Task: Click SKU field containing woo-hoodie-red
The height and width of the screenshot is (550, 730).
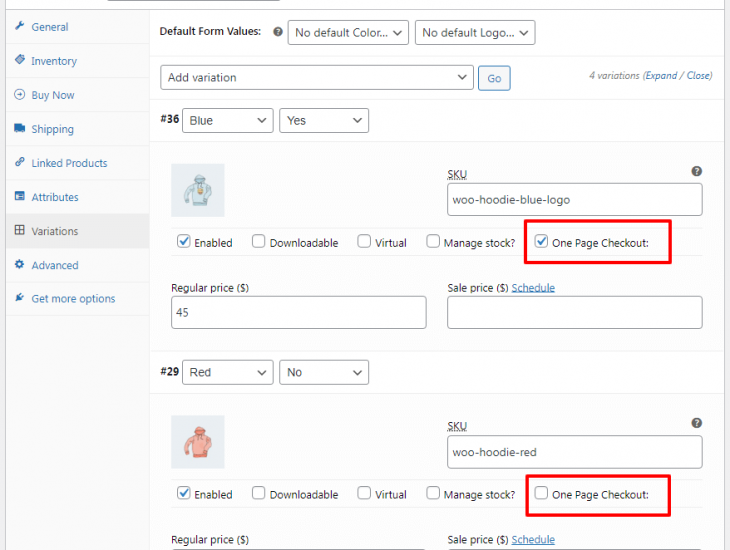Action: [575, 452]
